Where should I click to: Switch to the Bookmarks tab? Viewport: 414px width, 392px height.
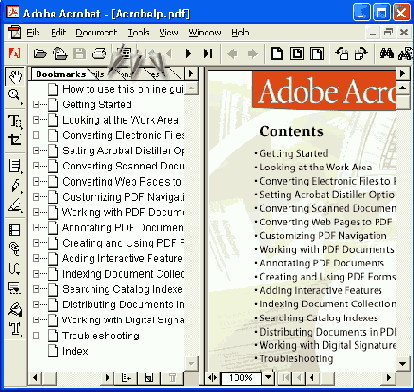pos(61,74)
